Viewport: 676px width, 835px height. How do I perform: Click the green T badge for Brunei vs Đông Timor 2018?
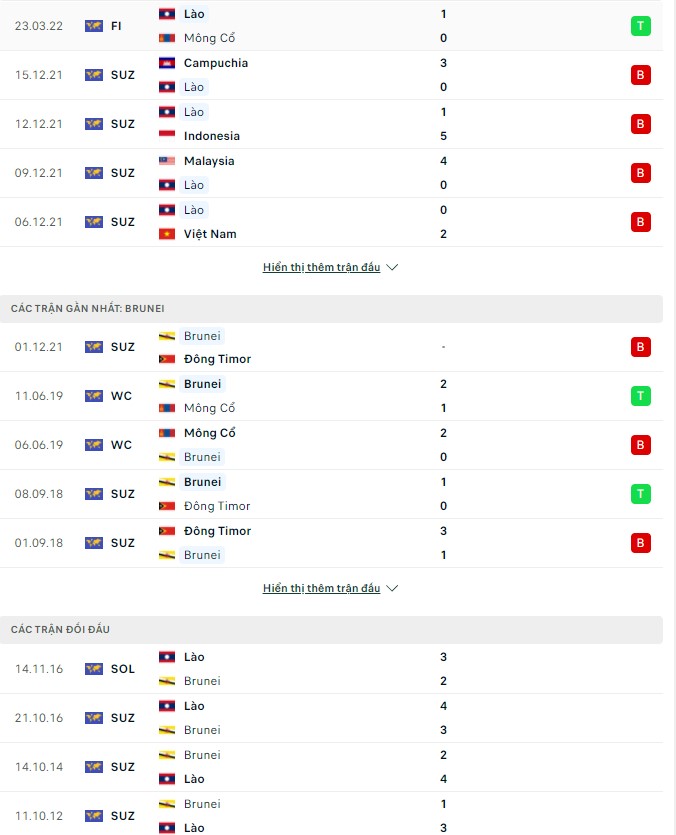(640, 493)
